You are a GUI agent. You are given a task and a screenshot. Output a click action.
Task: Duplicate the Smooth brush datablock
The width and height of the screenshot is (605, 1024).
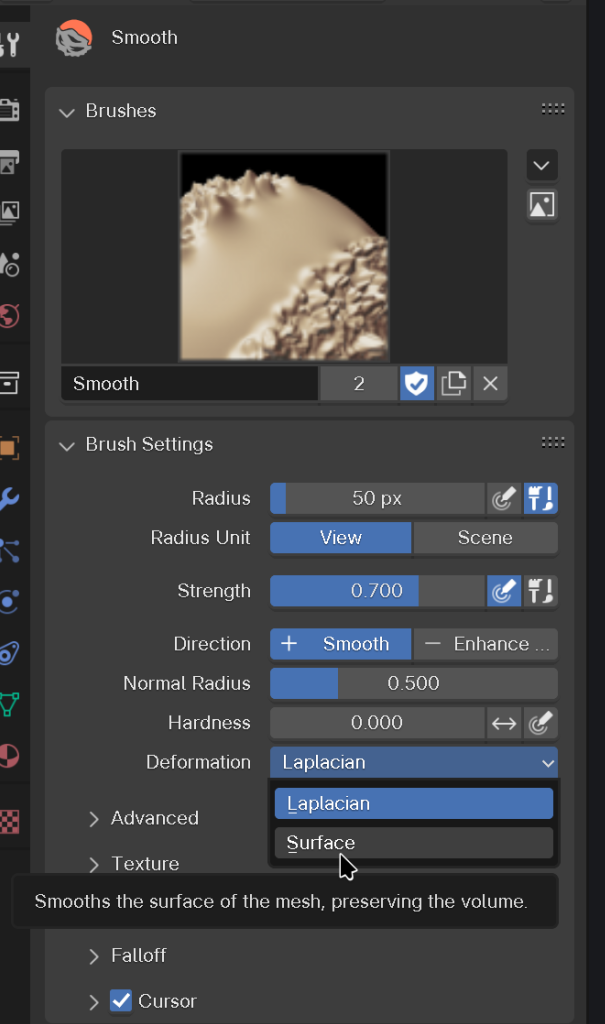pyautogui.click(x=453, y=383)
